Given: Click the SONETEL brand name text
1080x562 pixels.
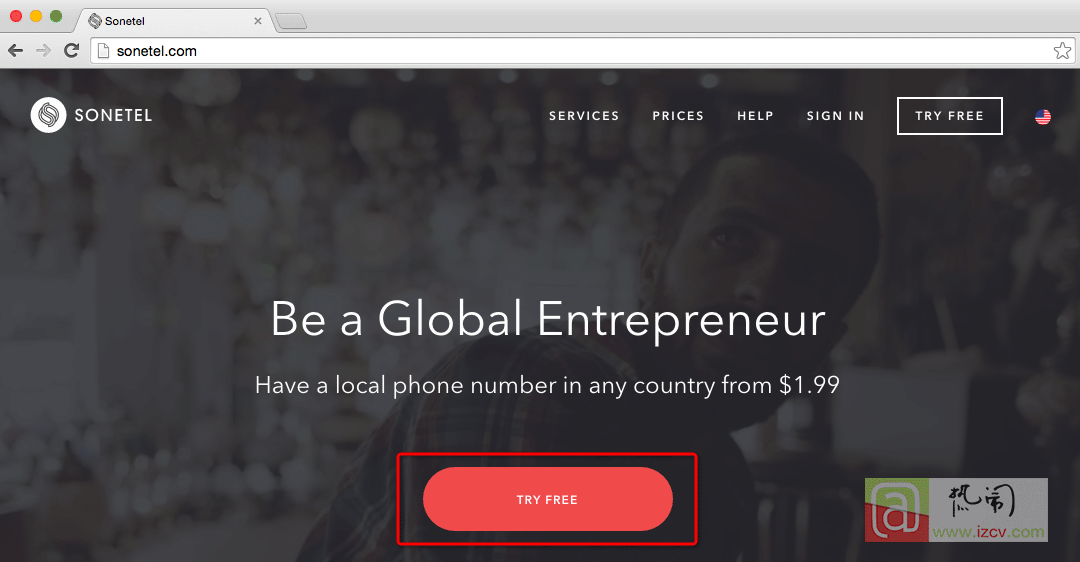Looking at the screenshot, I should pos(113,116).
